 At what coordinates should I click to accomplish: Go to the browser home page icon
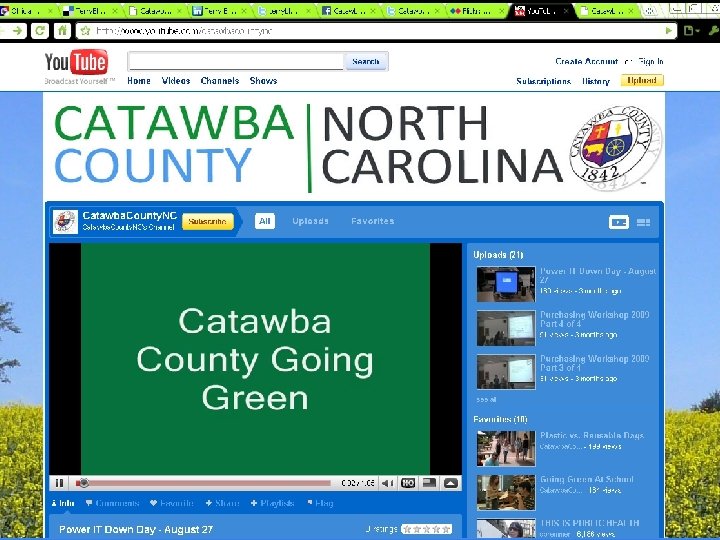point(62,30)
